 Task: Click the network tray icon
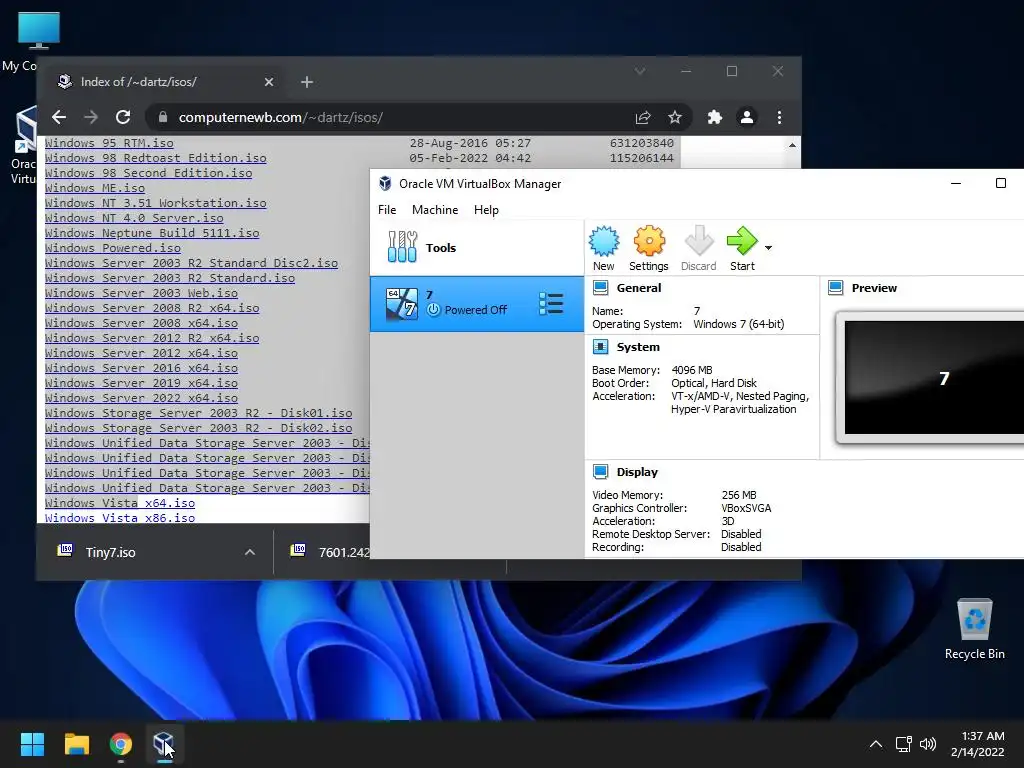[903, 744]
